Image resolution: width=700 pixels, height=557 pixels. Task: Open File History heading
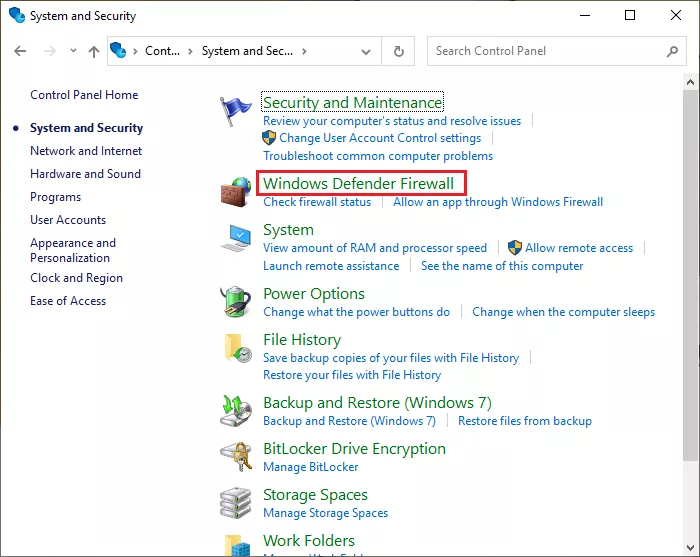(x=302, y=340)
